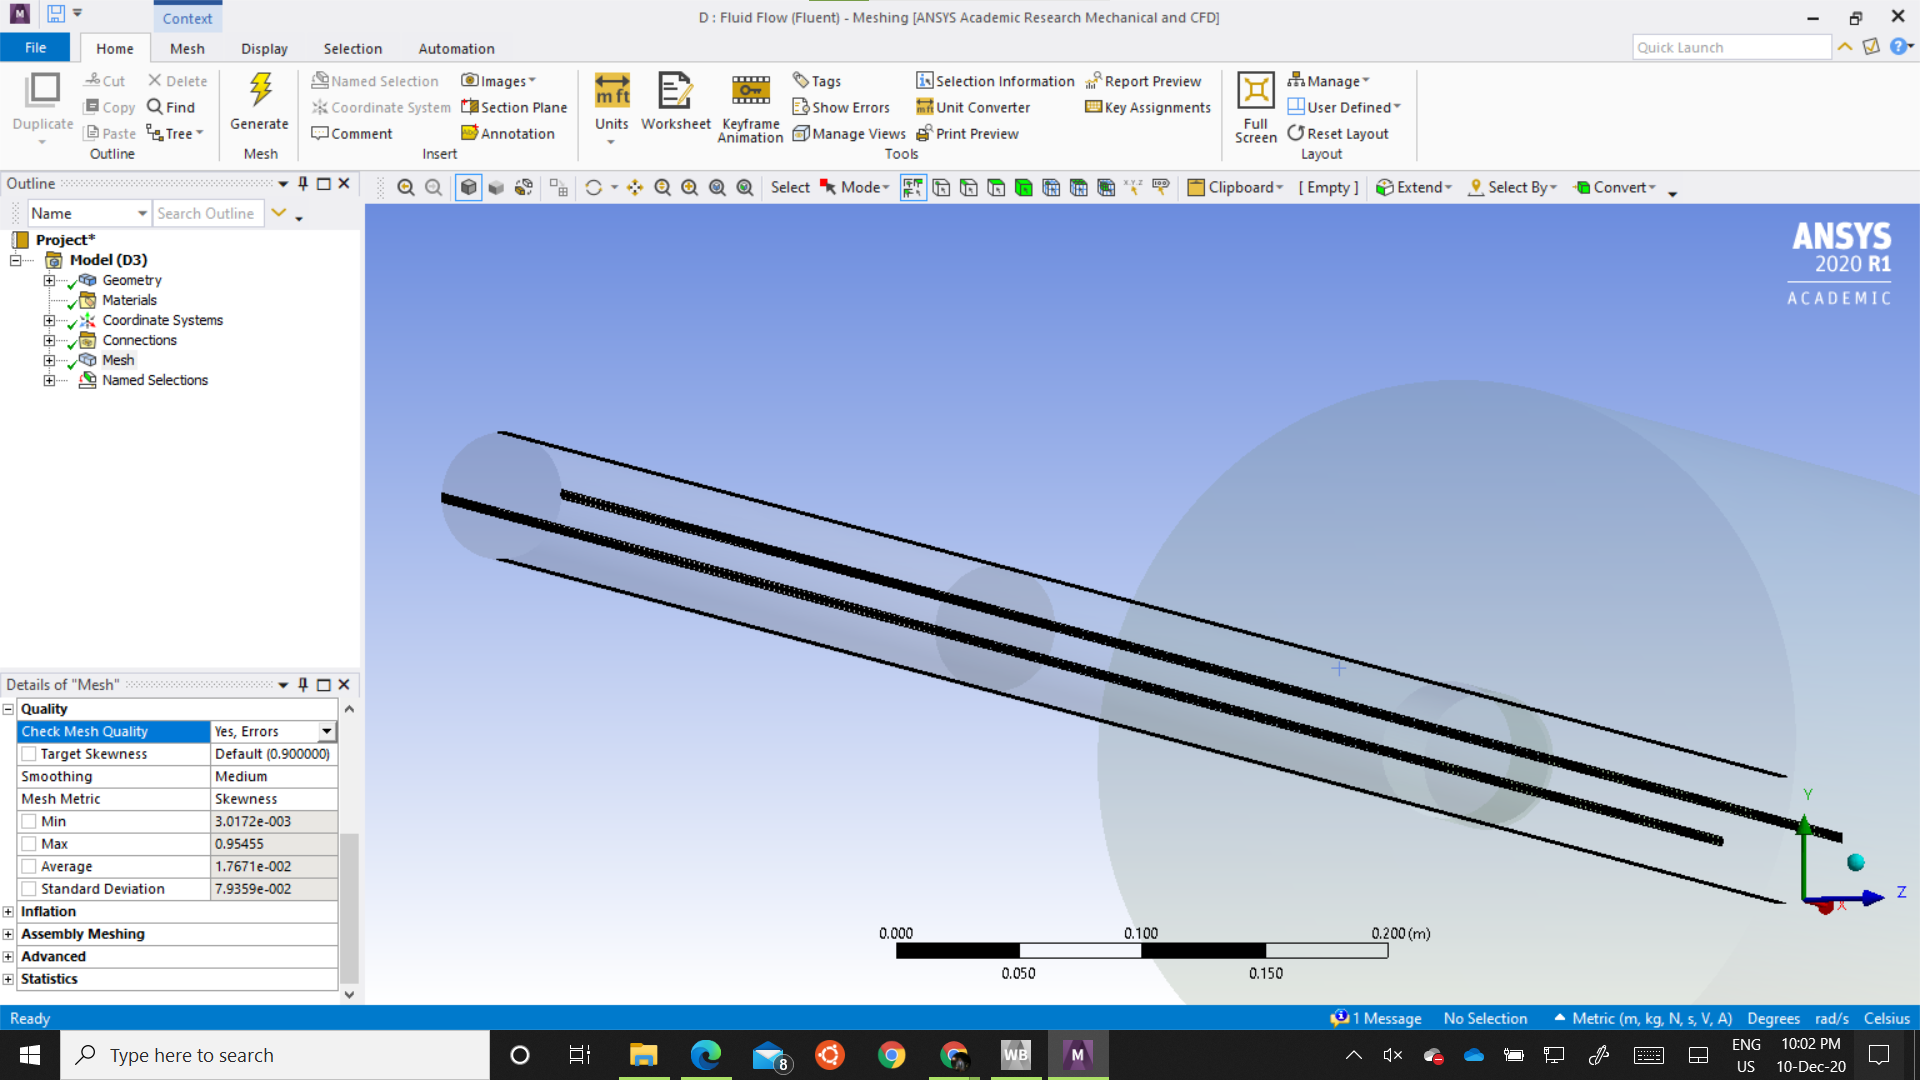Expand the Coordinate Systems node
Viewport: 1920px width, 1080px height.
point(49,320)
